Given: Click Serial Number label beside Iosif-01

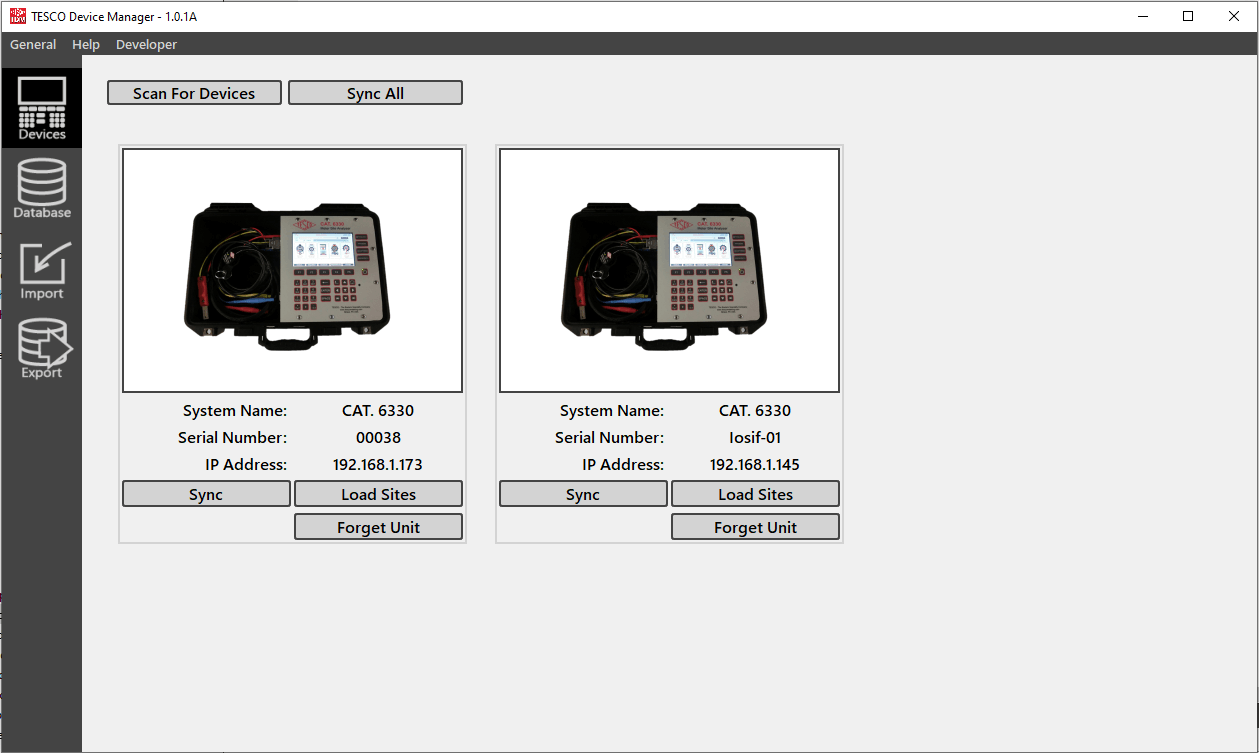Looking at the screenshot, I should point(609,437).
